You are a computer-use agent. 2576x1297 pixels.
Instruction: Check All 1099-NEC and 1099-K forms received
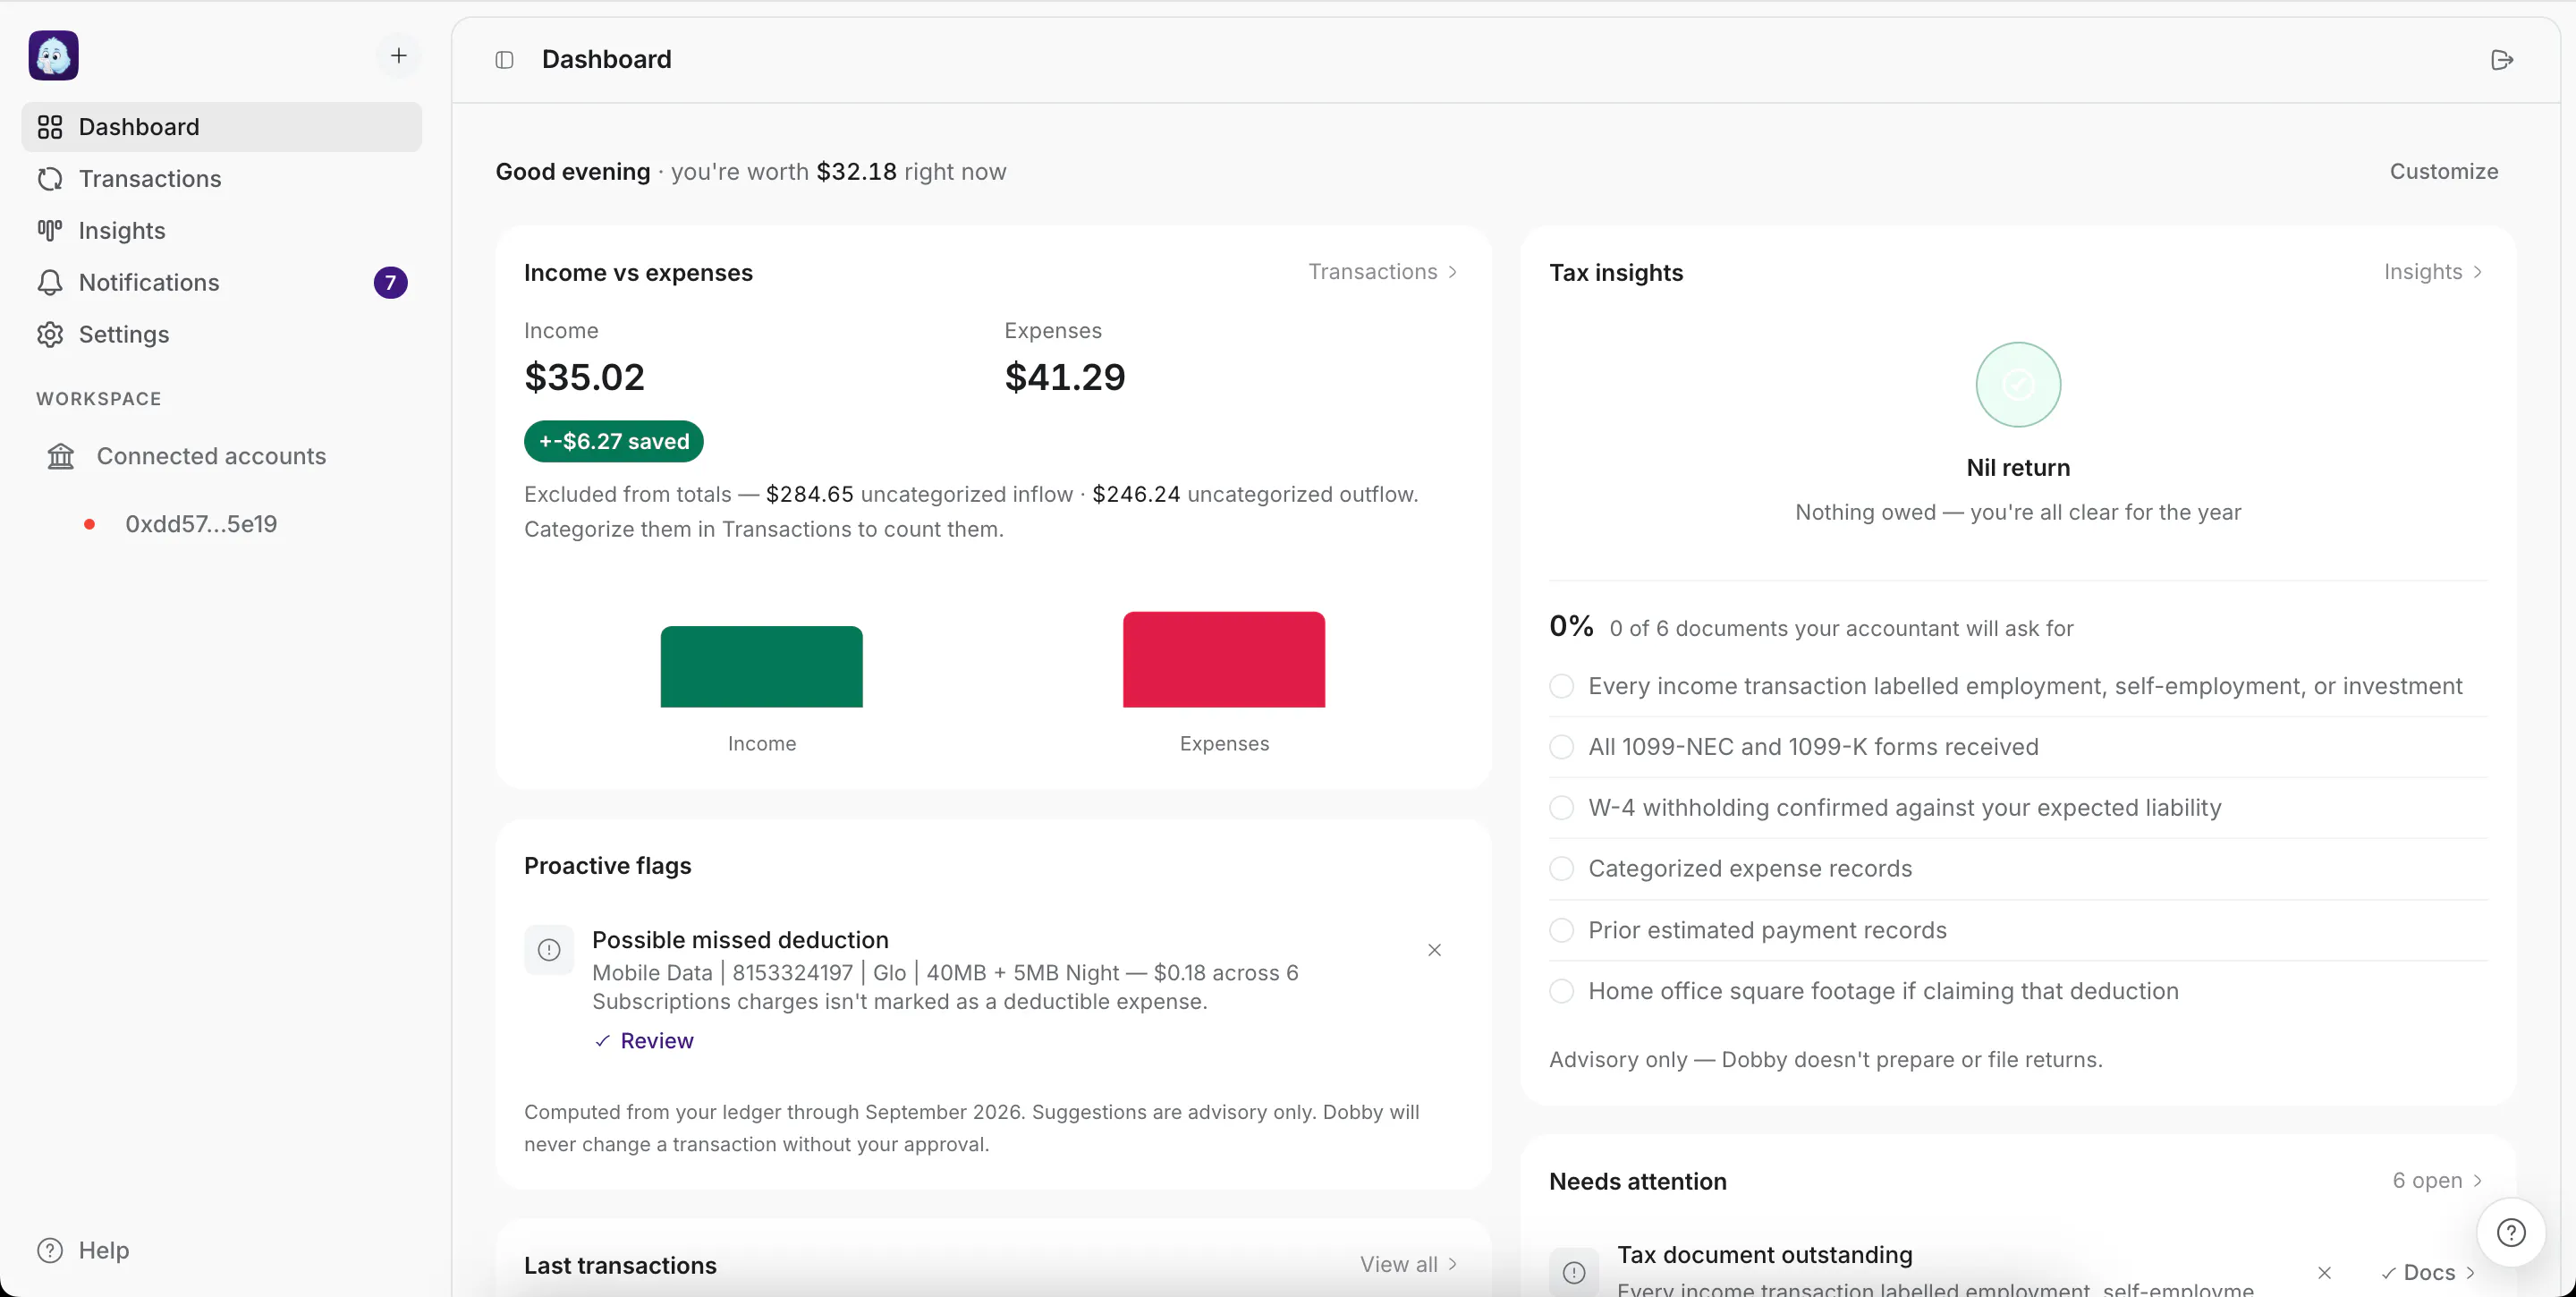(1561, 747)
